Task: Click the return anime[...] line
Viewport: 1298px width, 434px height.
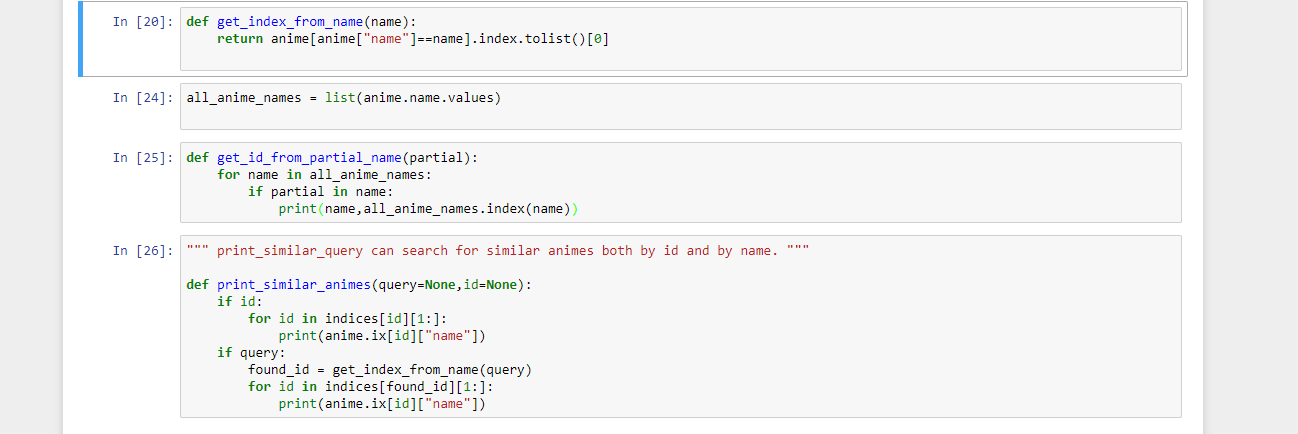Action: [413, 38]
